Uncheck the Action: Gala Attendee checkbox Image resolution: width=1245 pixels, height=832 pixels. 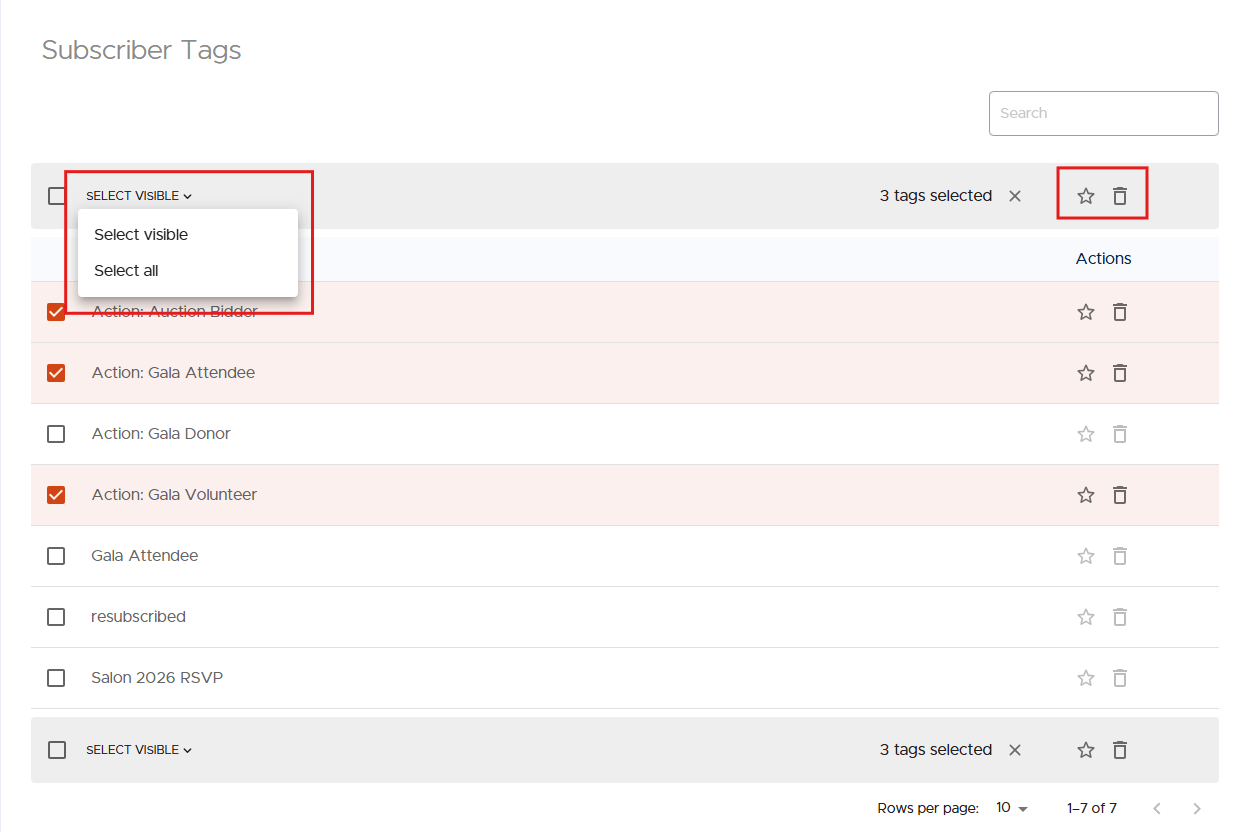[x=56, y=373]
